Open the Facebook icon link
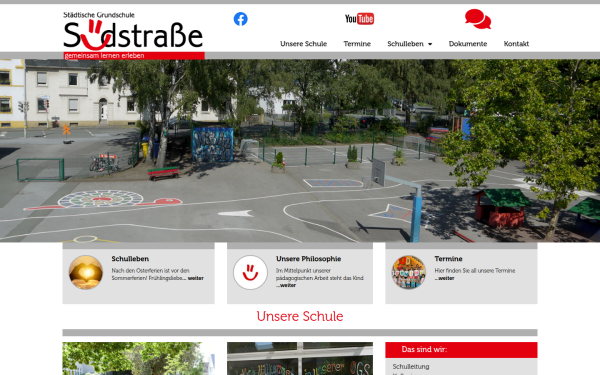The height and width of the screenshot is (375, 600). pos(241,19)
